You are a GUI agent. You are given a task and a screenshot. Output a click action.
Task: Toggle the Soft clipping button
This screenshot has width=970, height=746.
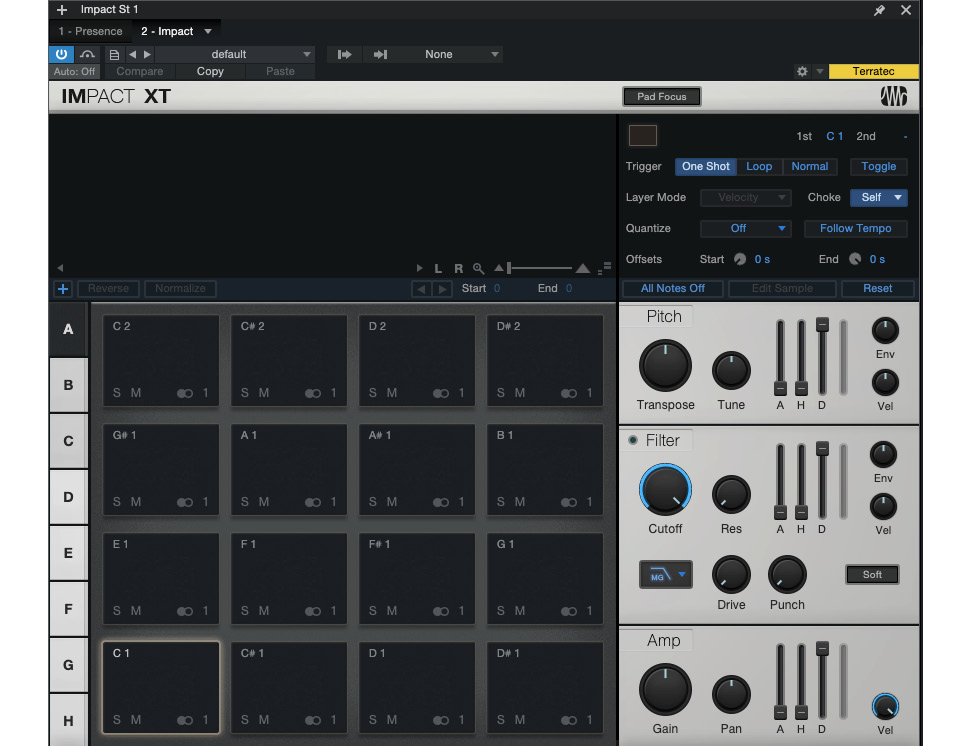872,575
